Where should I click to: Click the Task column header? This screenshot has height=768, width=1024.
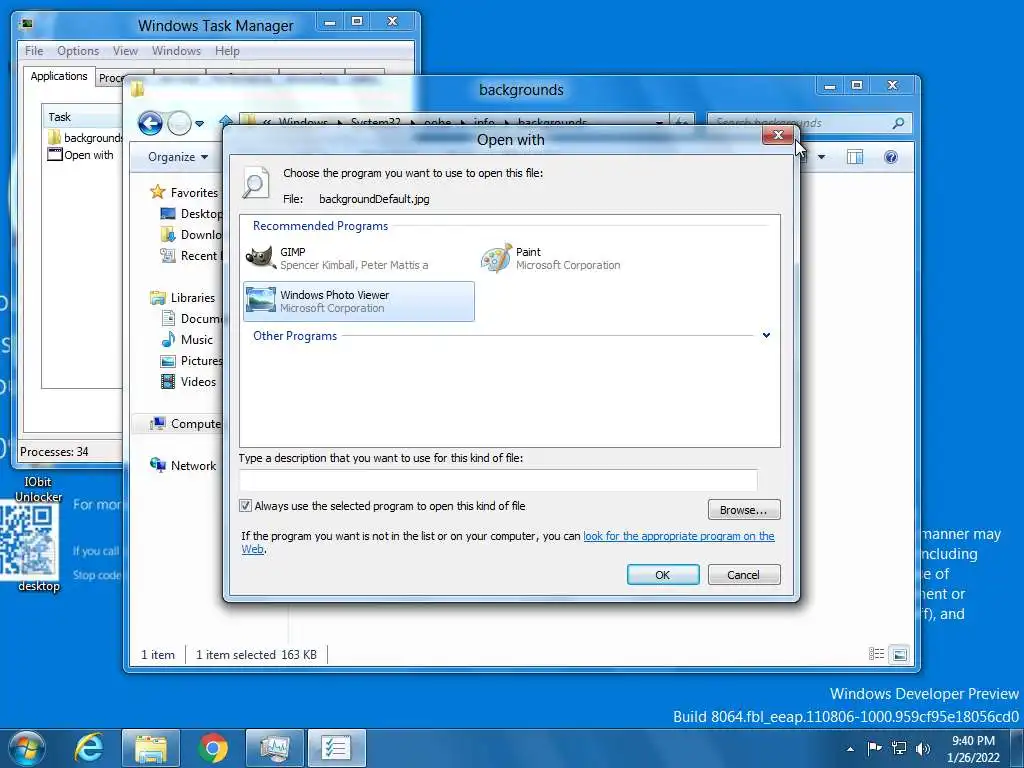83,117
